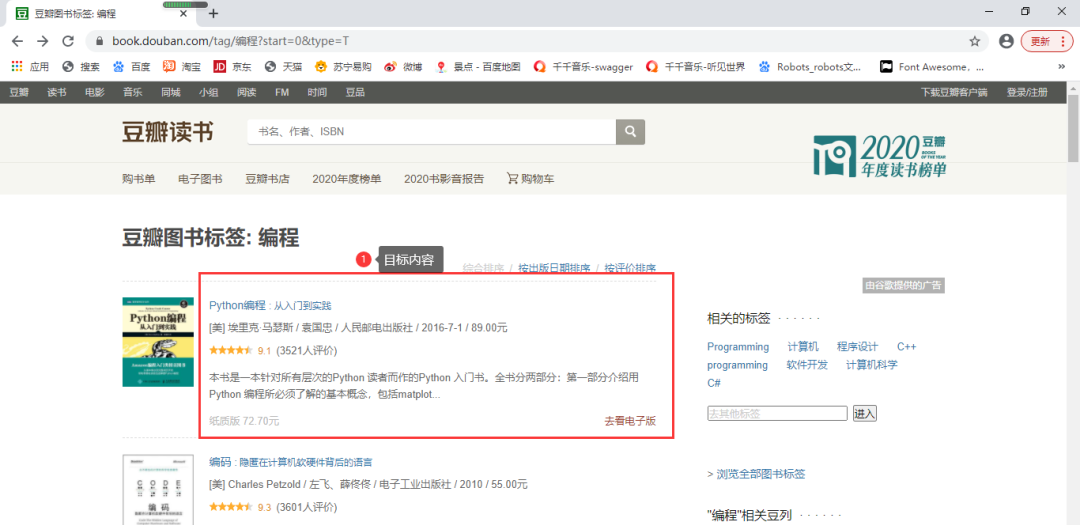Open a new tab with the plus icon
Viewport: 1080px width, 525px height.
point(214,13)
